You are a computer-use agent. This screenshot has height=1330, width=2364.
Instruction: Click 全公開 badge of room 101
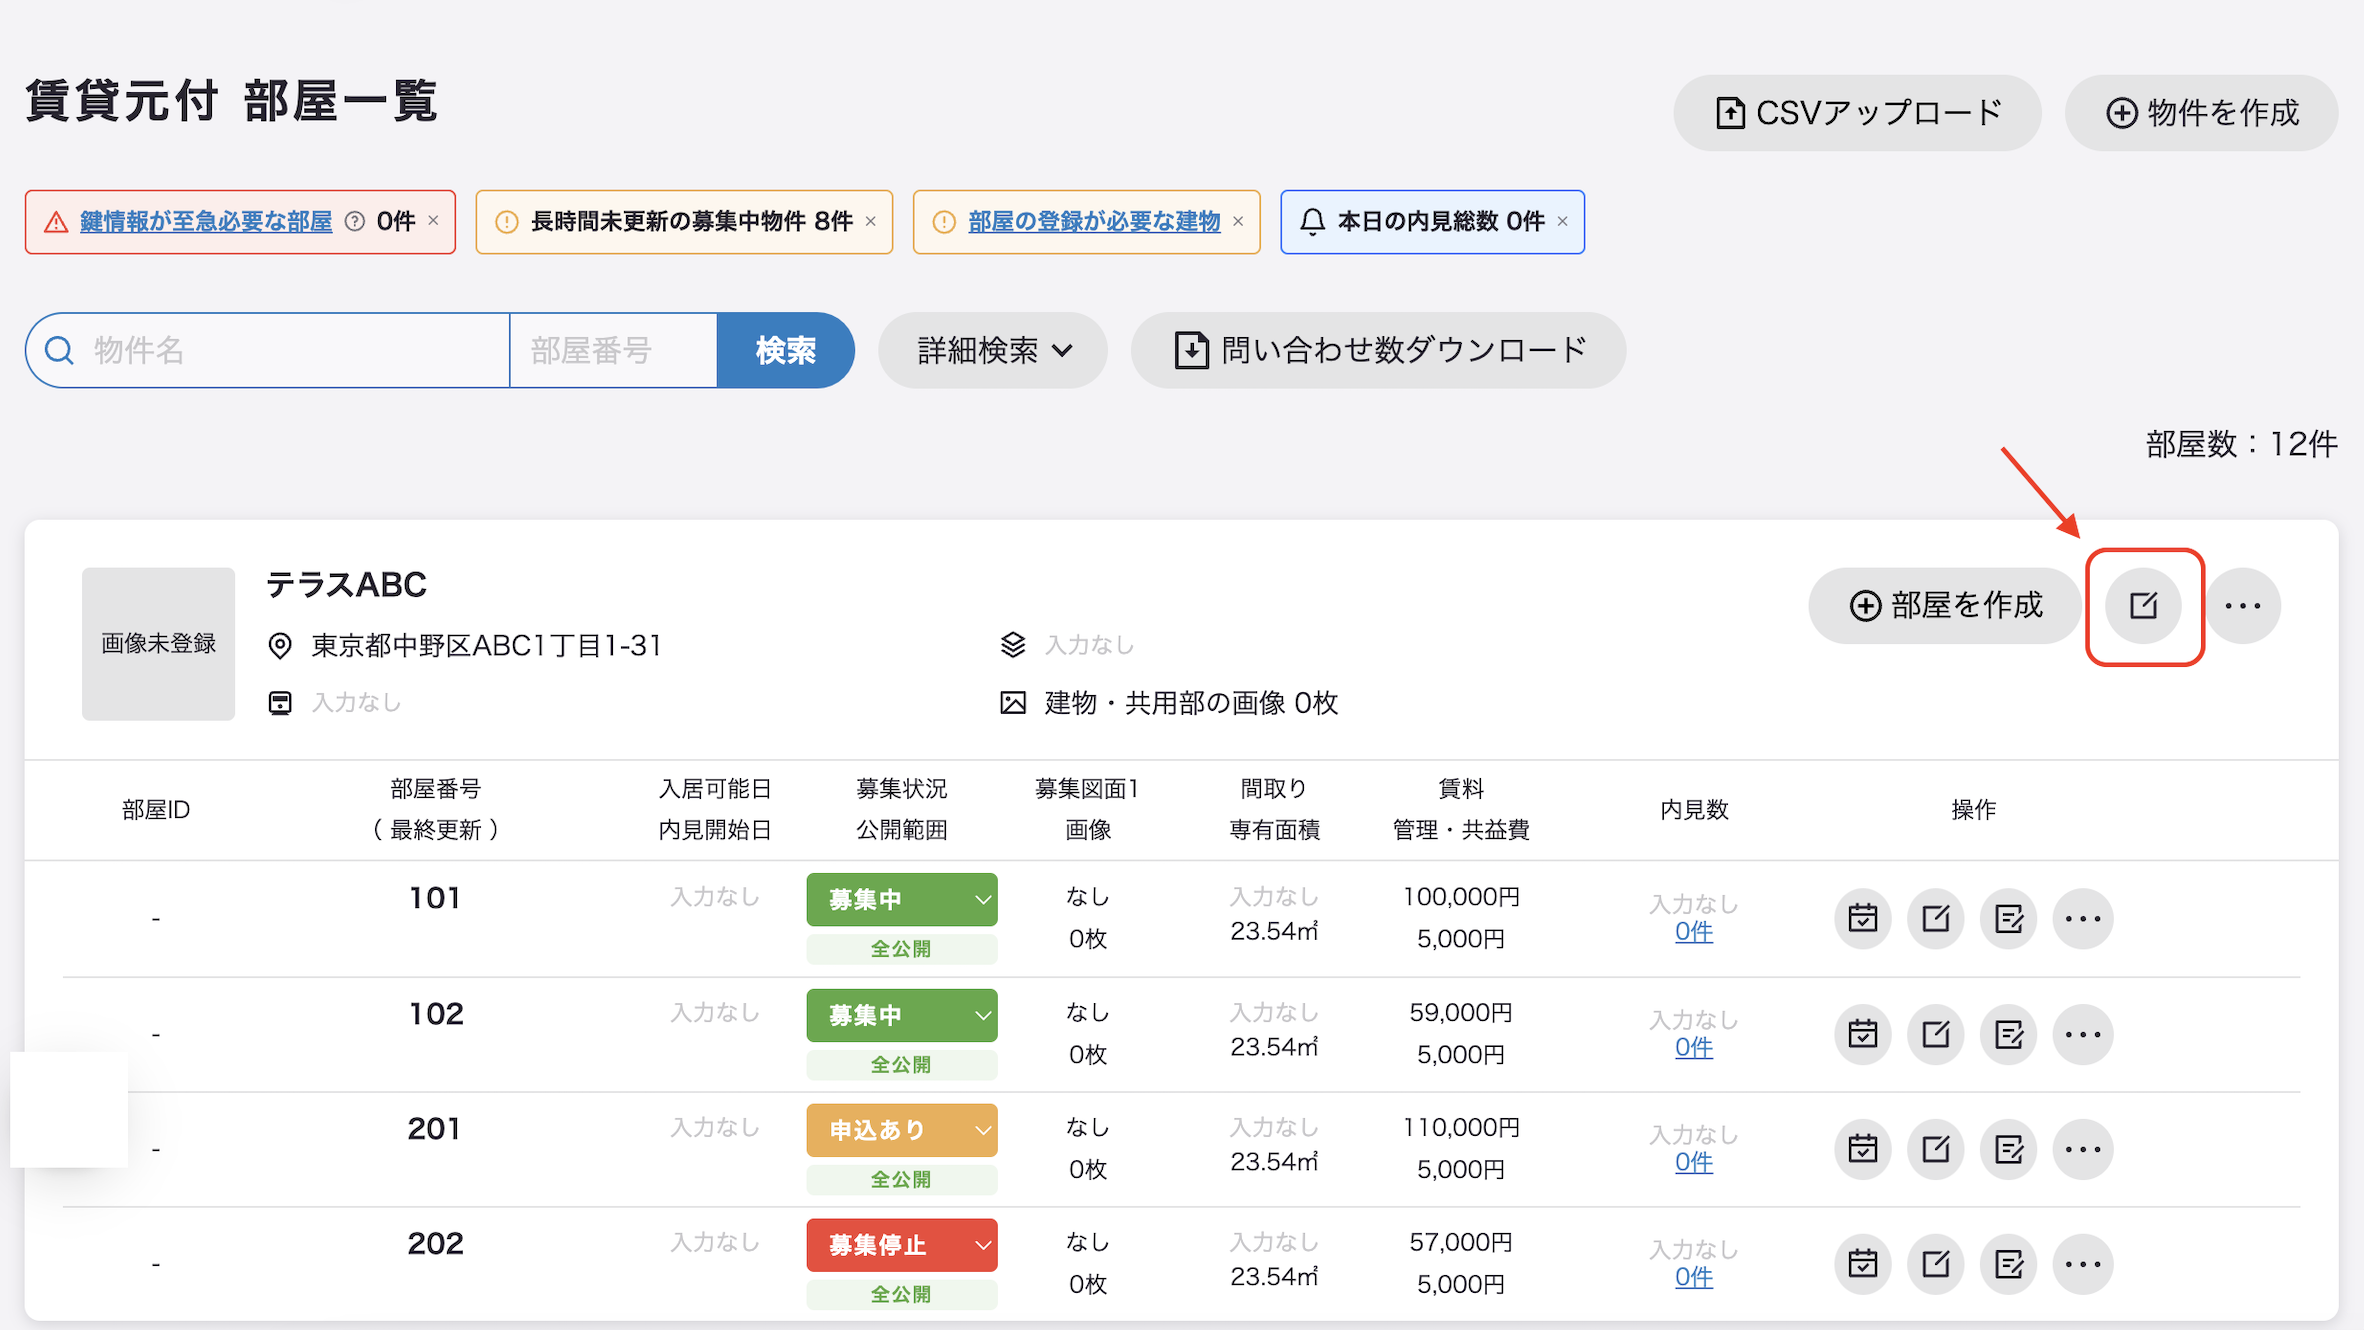(901, 949)
